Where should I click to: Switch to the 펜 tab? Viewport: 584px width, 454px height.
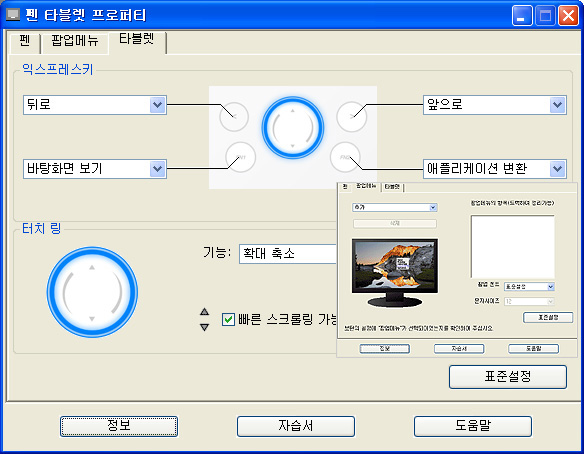coord(25,41)
